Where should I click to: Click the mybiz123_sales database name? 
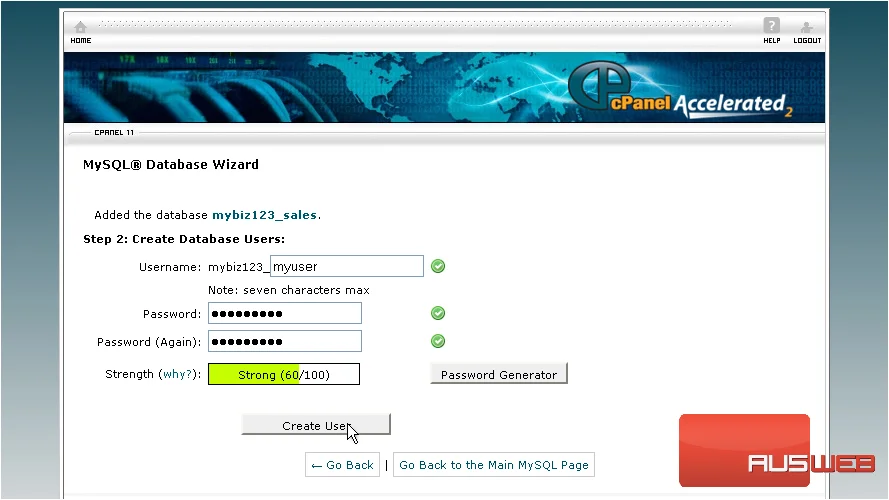pyautogui.click(x=264, y=215)
